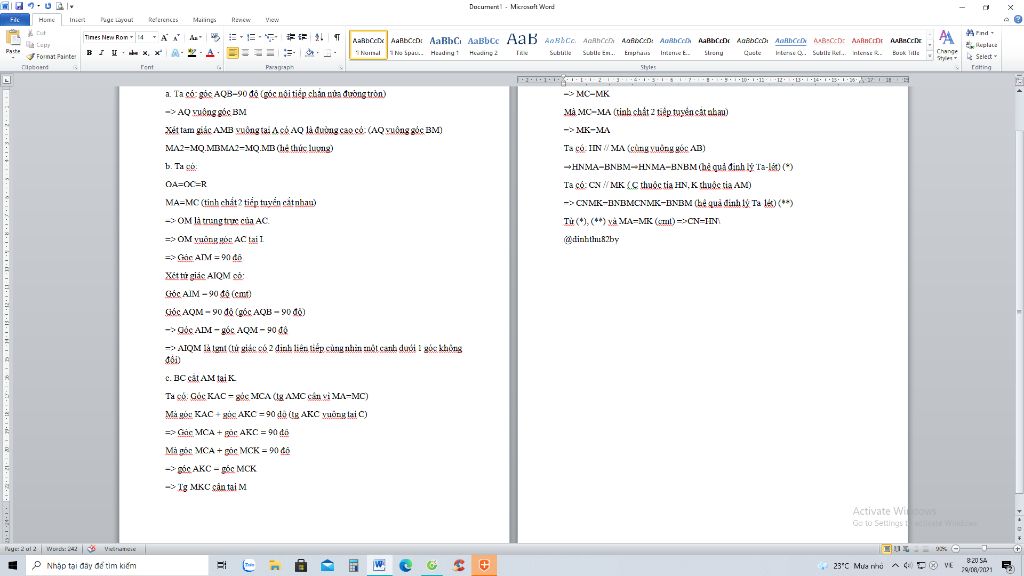The height and width of the screenshot is (576, 1024).
Task: Click the Windows search box on the taskbar
Action: click(x=117, y=566)
